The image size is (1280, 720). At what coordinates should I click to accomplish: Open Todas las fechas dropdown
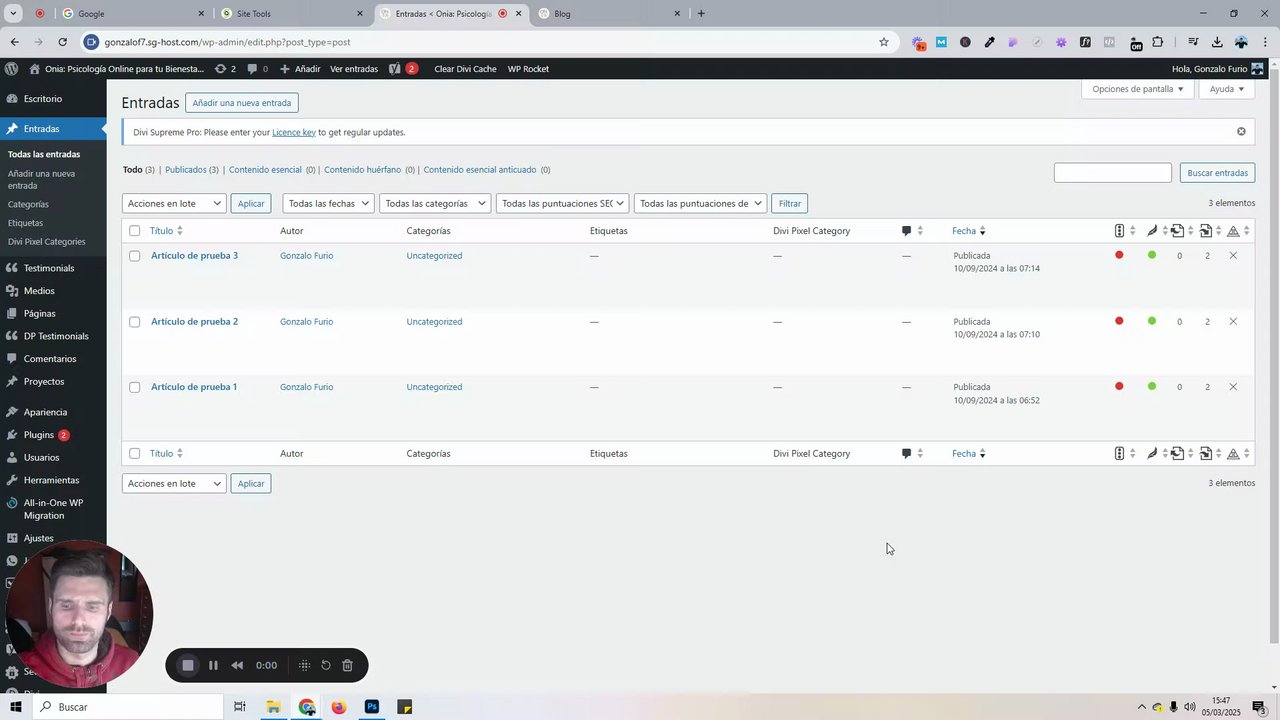tap(328, 203)
